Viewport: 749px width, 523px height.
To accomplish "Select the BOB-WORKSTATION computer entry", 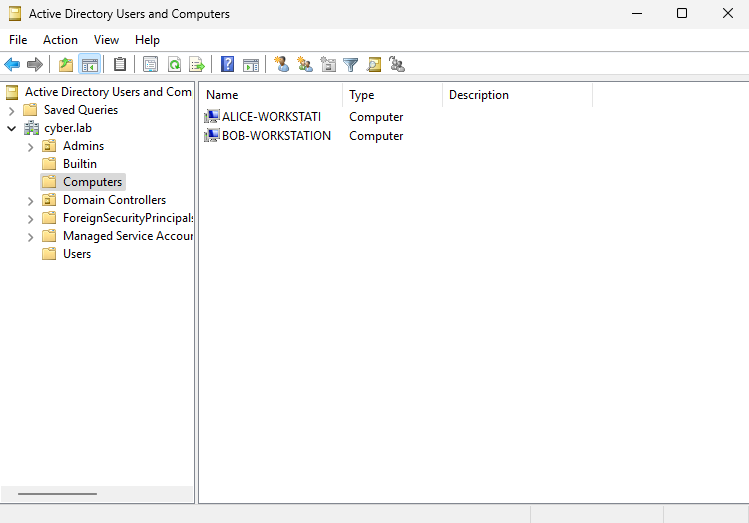I will [276, 136].
